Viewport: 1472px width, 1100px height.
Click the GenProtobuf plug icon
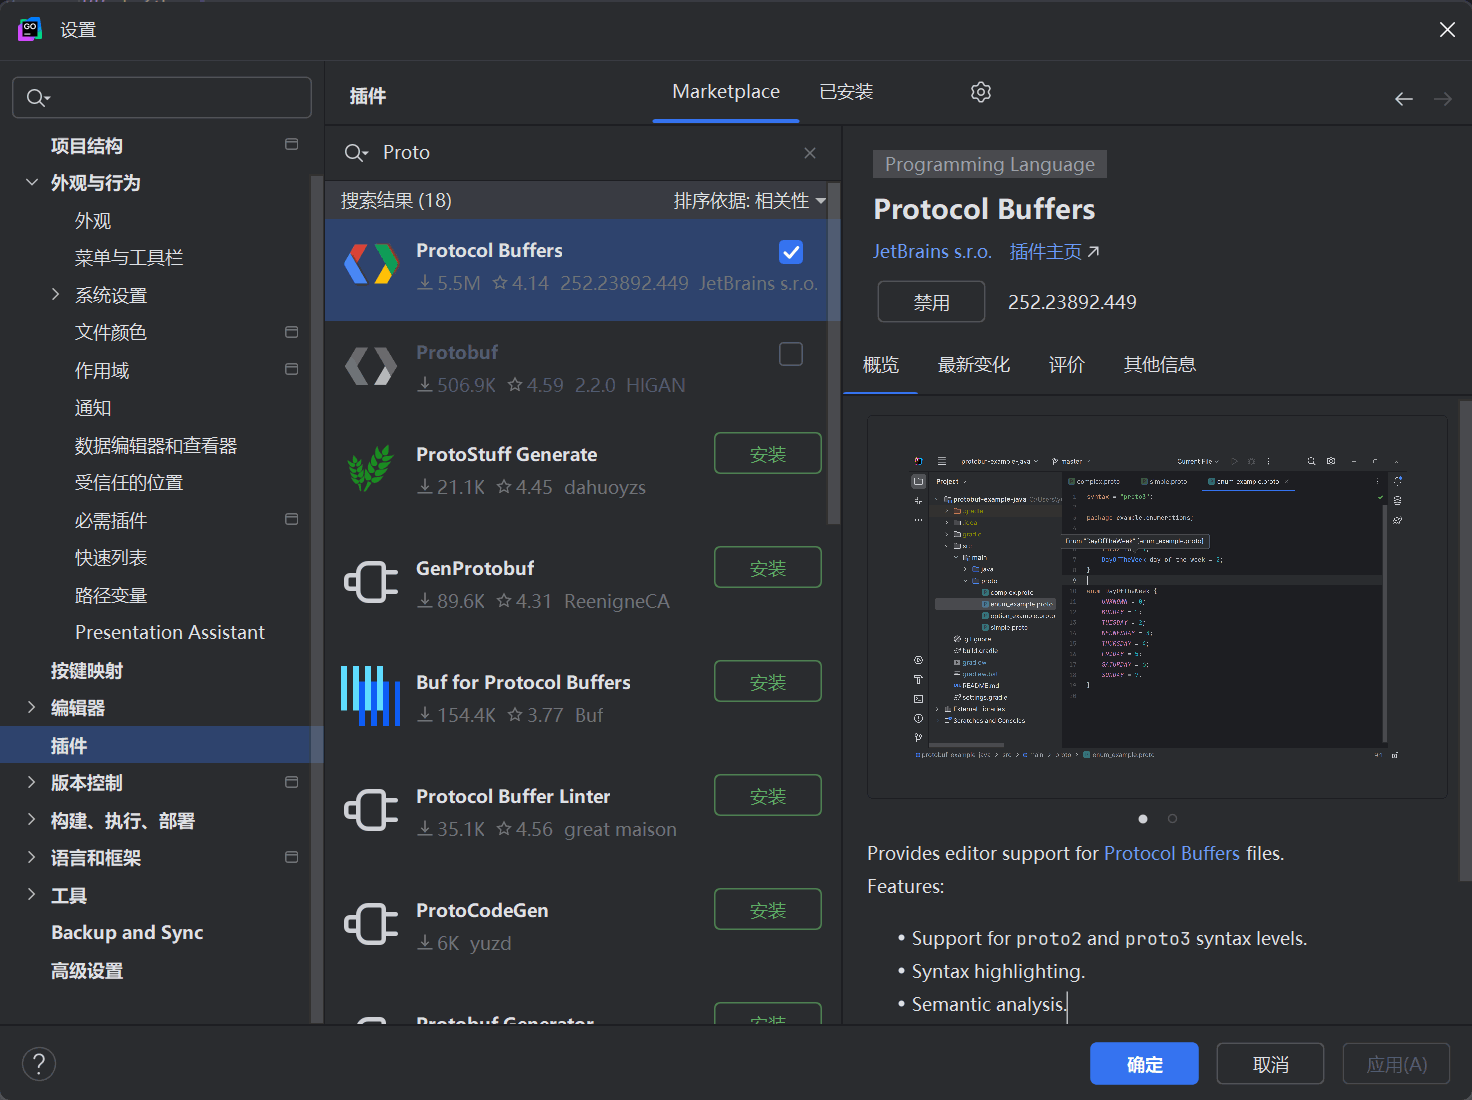coord(371,582)
